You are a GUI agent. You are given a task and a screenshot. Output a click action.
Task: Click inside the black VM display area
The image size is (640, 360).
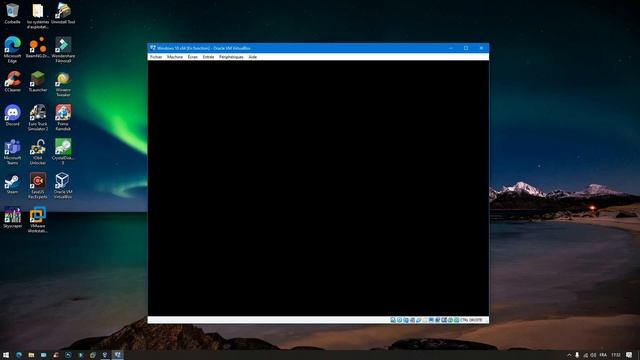coord(318,188)
